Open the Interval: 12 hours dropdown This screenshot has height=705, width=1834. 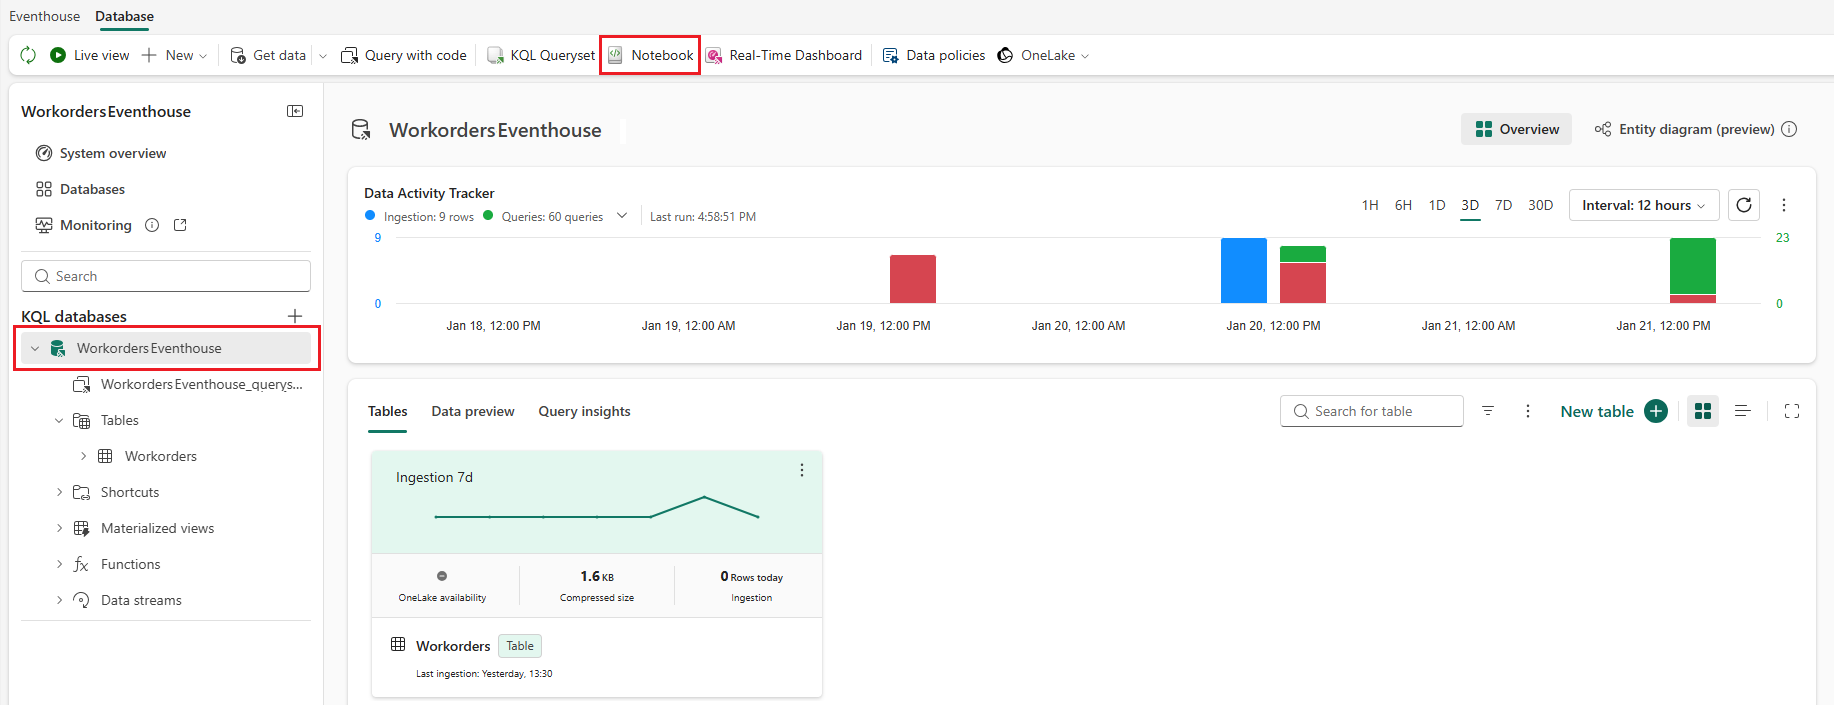(x=1644, y=205)
